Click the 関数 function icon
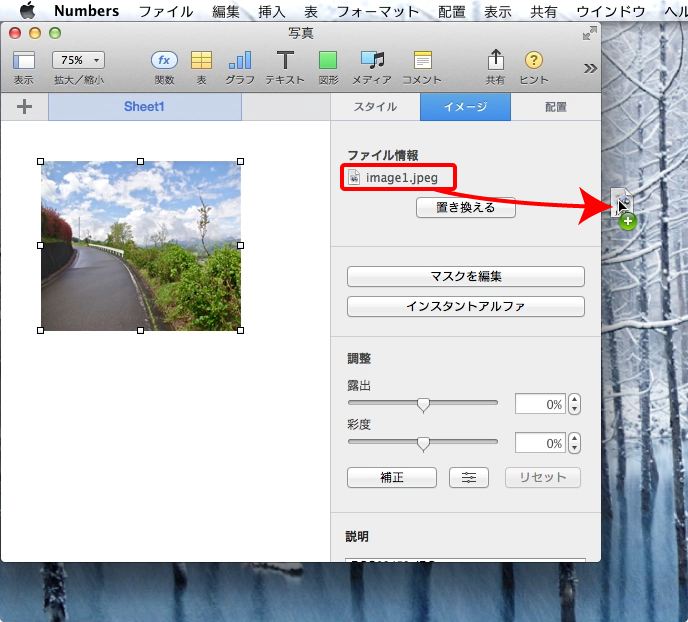This screenshot has width=688, height=622. click(164, 60)
